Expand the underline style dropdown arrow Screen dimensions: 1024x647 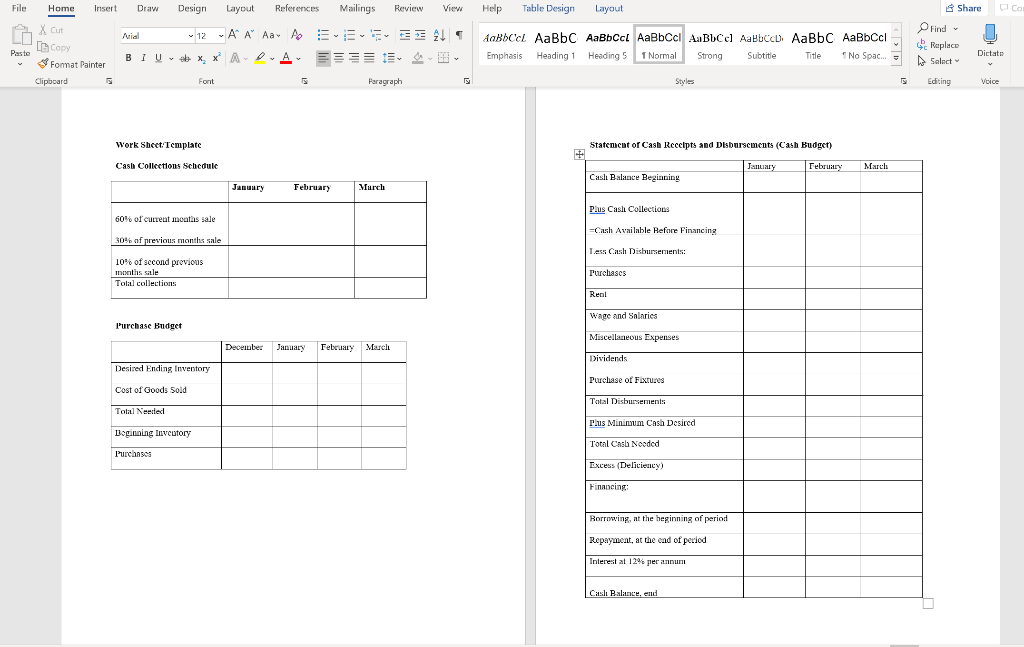coord(171,58)
